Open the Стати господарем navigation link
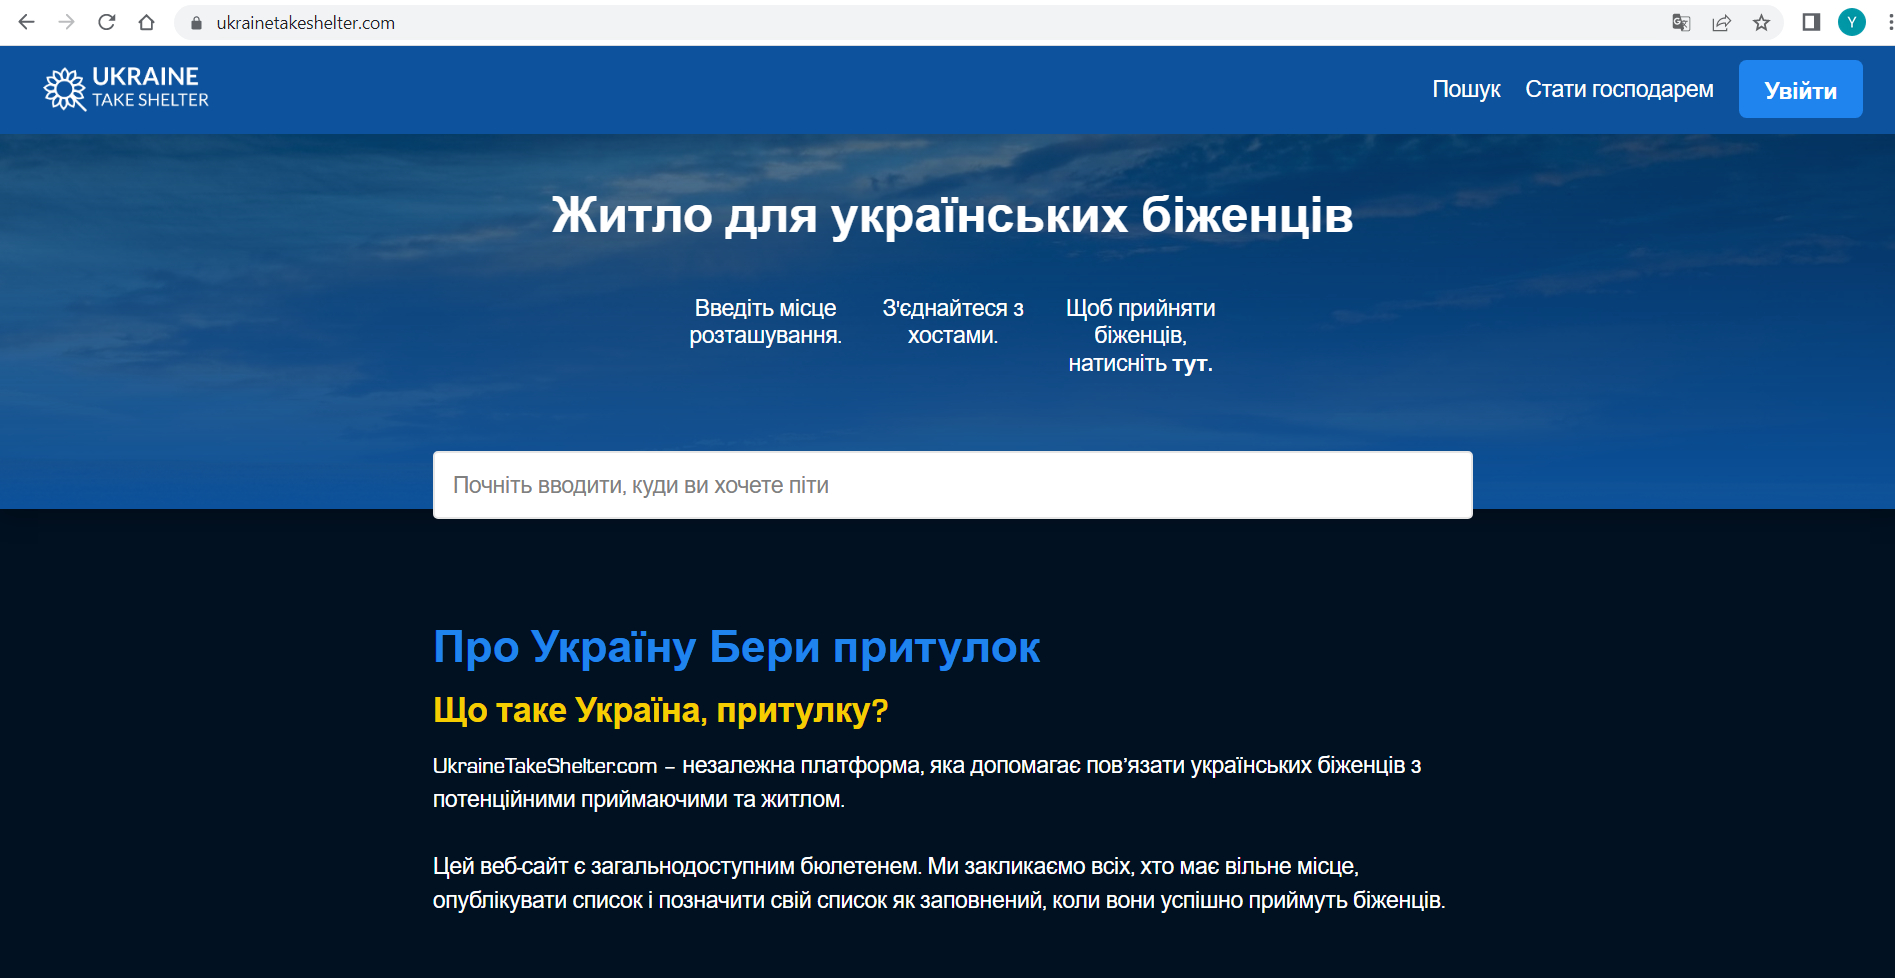 1619,89
